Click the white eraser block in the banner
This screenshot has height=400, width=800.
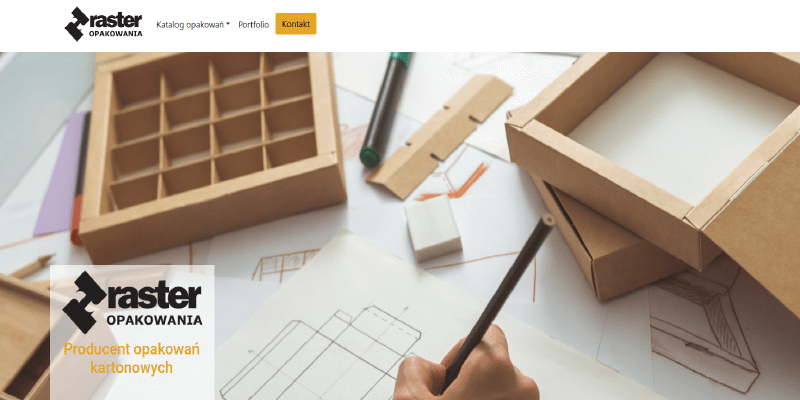pos(434,228)
